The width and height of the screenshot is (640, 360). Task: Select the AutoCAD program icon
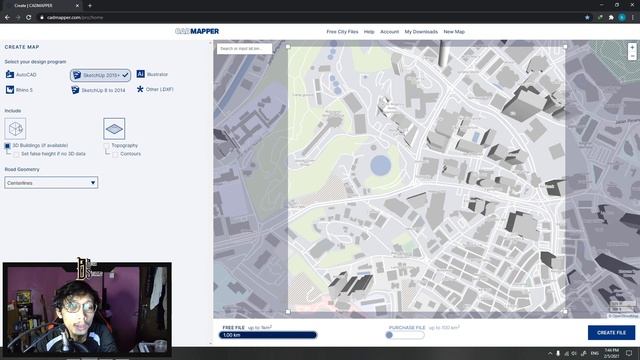(10, 74)
